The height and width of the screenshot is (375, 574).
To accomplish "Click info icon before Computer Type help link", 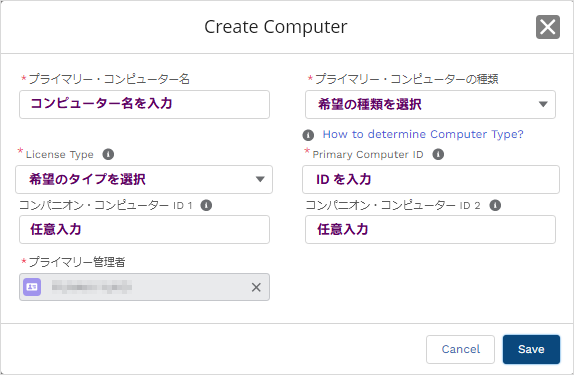I will coord(308,135).
